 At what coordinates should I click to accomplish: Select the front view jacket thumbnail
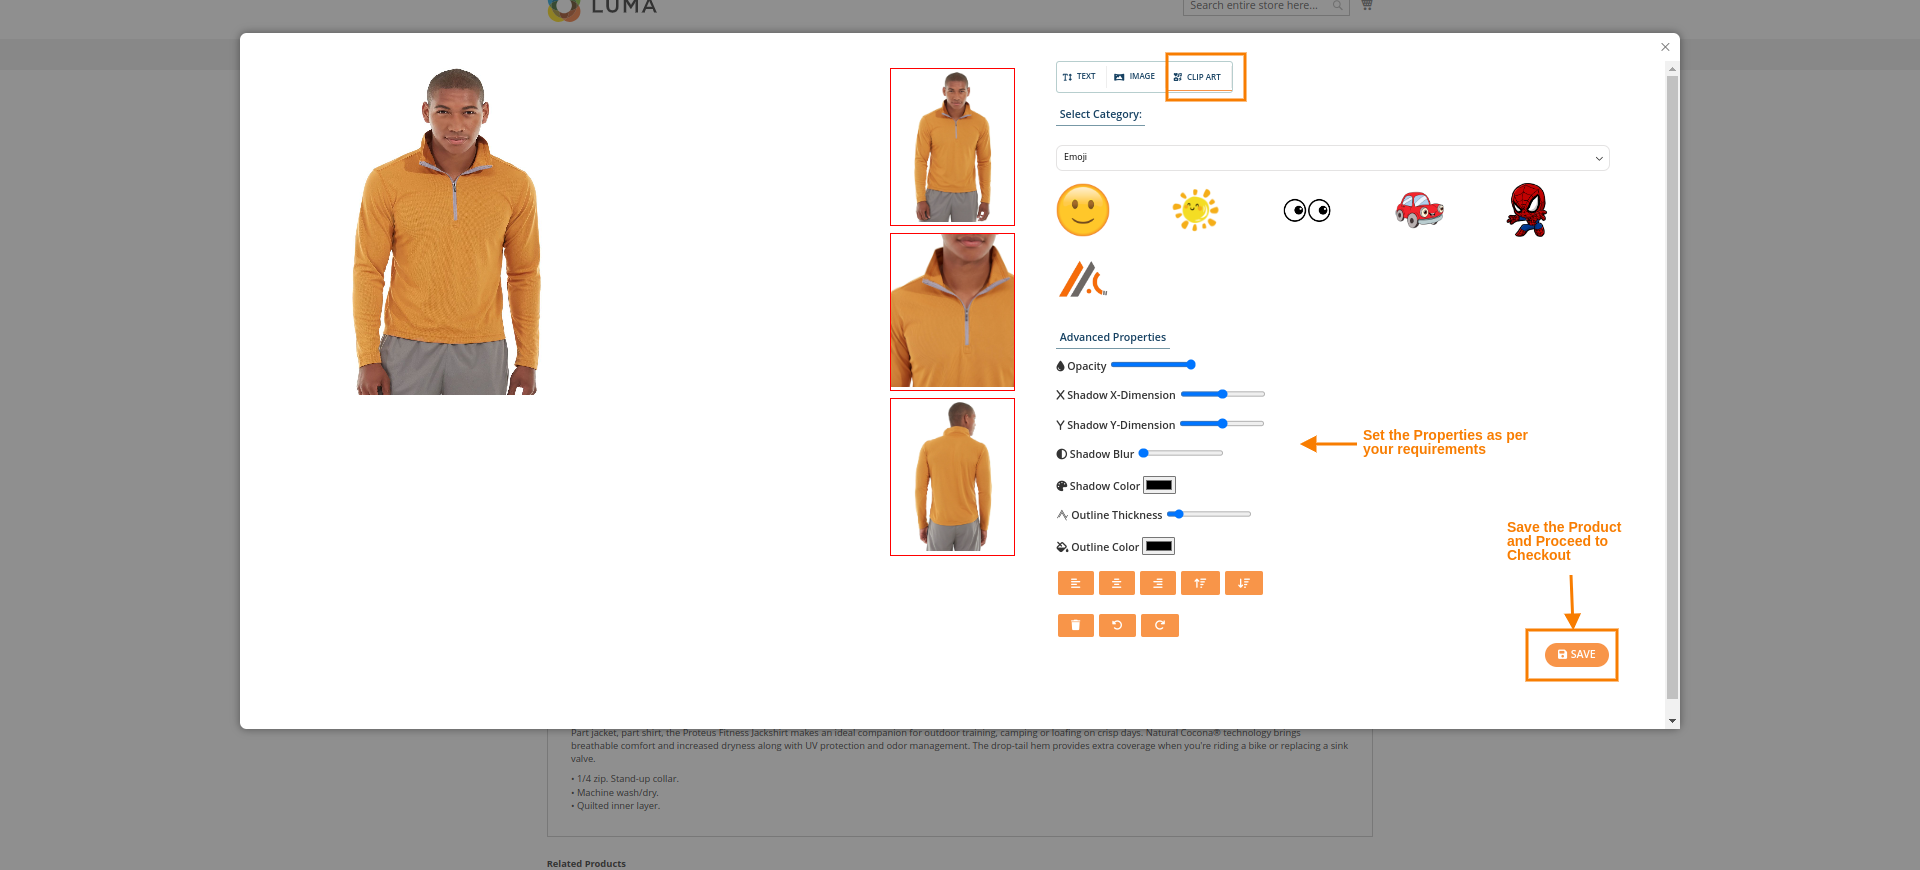click(952, 147)
